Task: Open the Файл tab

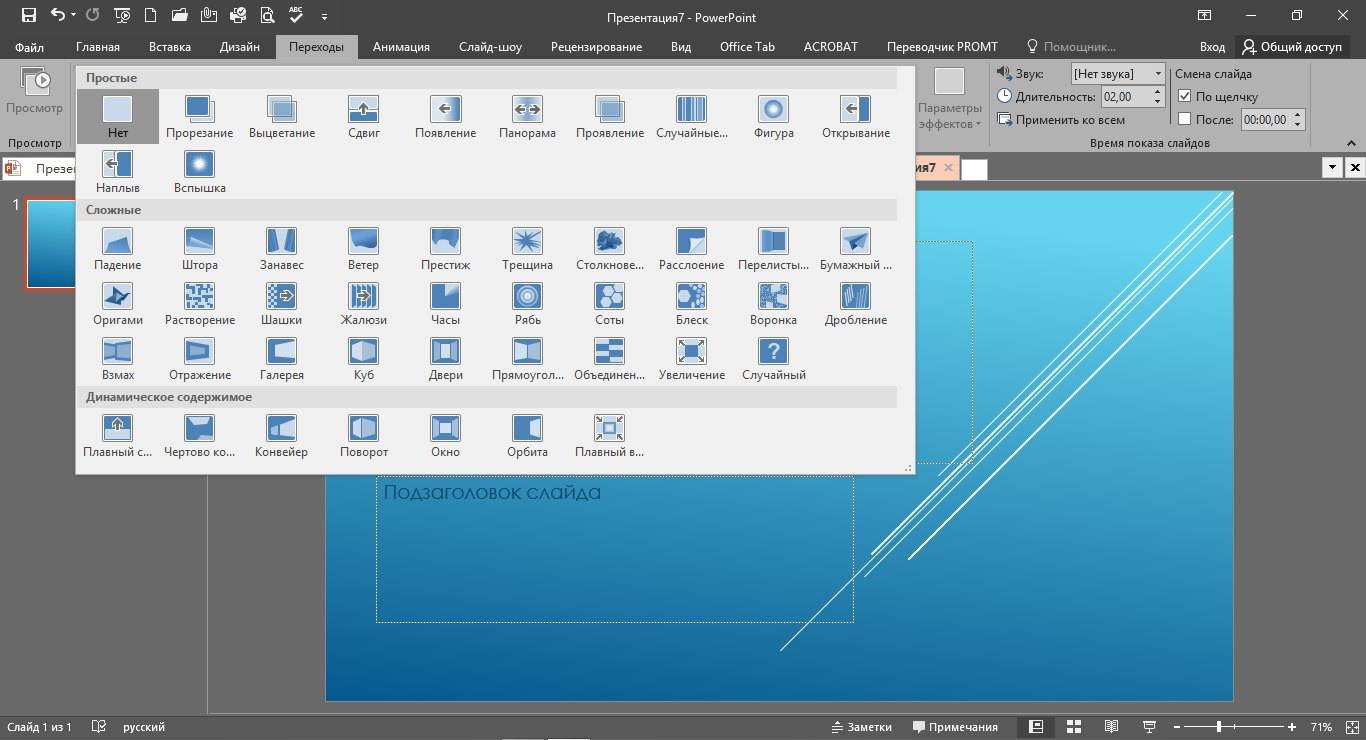Action: pyautogui.click(x=30, y=47)
